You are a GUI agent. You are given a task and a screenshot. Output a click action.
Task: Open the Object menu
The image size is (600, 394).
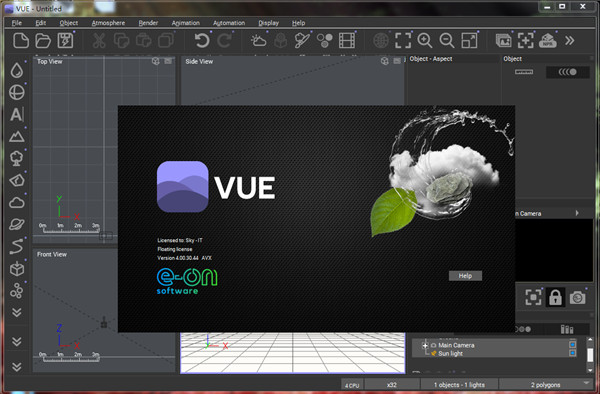pos(69,23)
